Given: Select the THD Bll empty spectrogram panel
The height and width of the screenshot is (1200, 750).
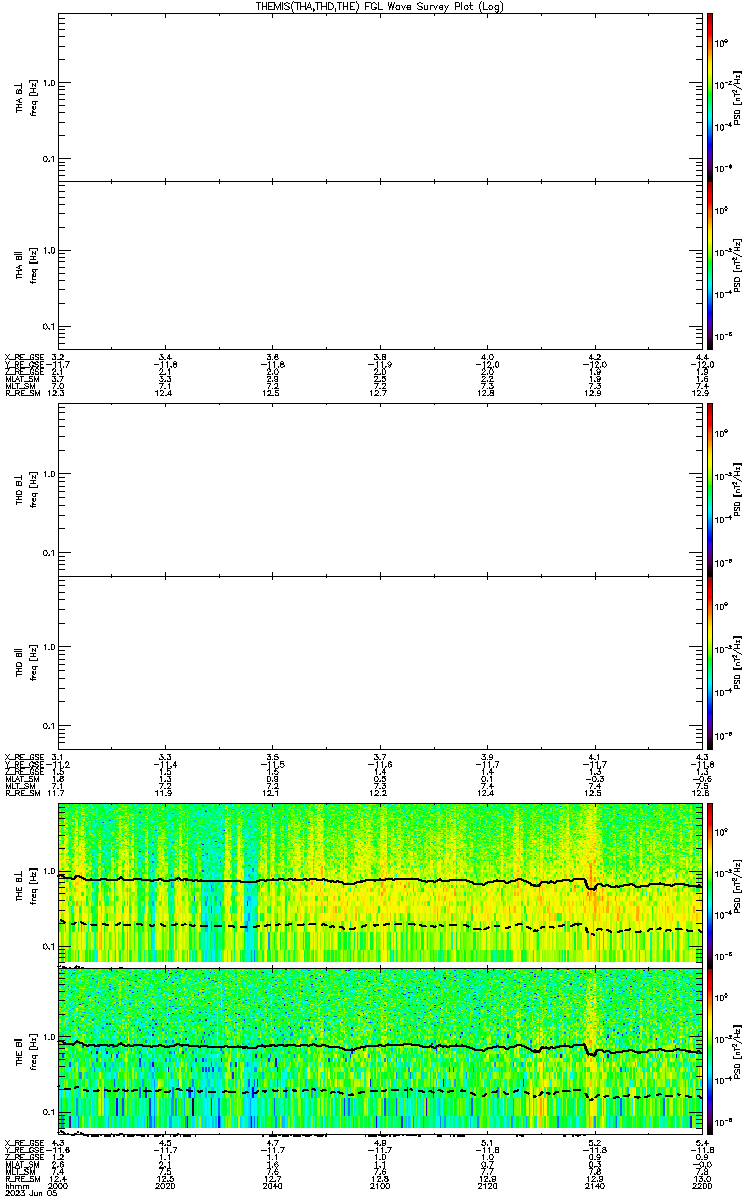Looking at the screenshot, I should click(x=381, y=660).
